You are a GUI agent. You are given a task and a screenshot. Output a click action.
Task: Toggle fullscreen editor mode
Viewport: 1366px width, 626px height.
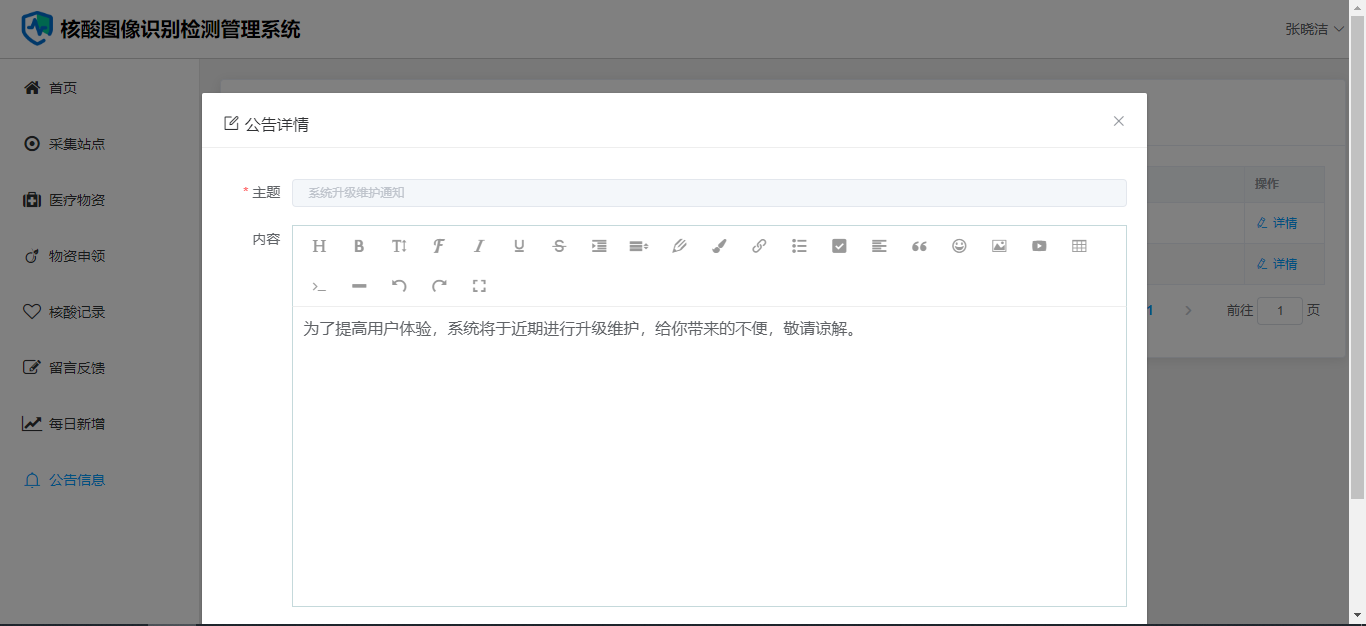479,286
